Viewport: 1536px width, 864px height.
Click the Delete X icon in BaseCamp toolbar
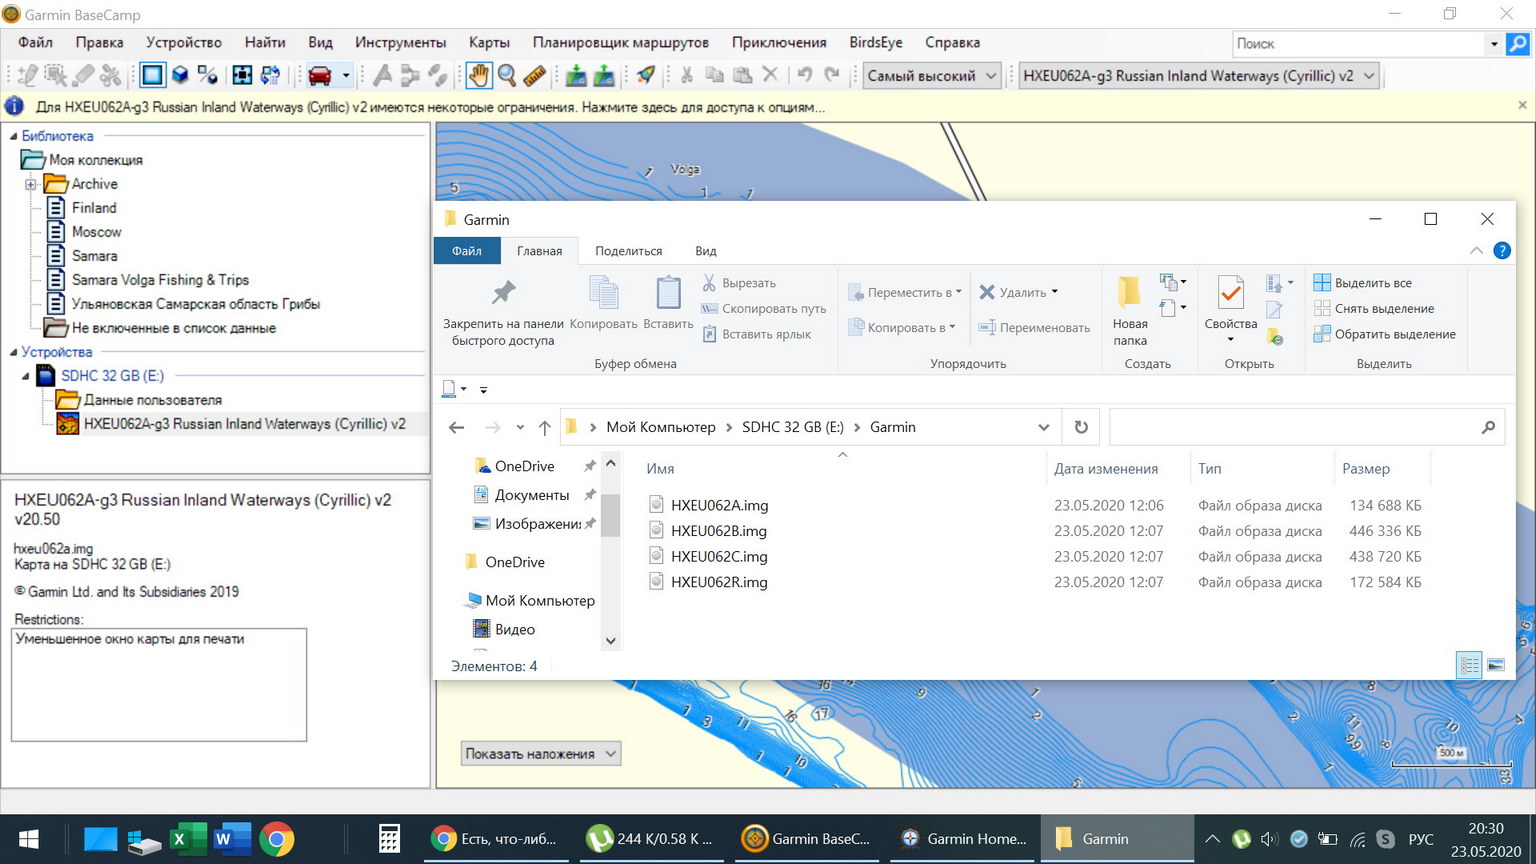[770, 75]
